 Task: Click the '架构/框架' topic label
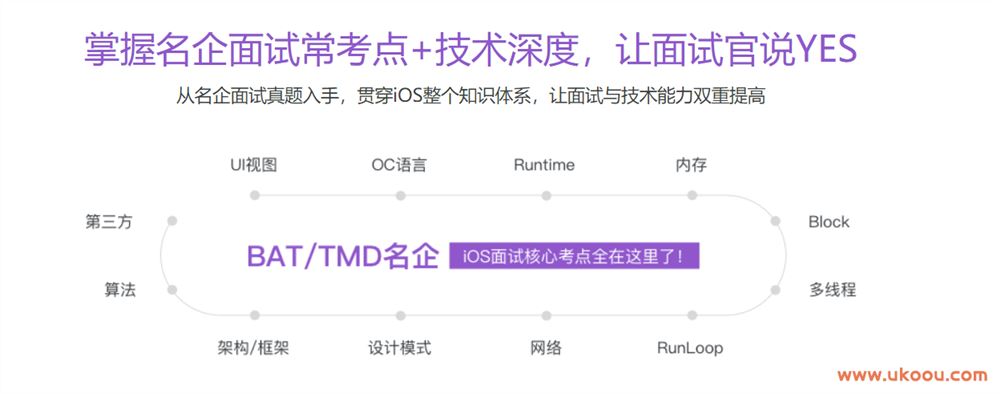[254, 348]
